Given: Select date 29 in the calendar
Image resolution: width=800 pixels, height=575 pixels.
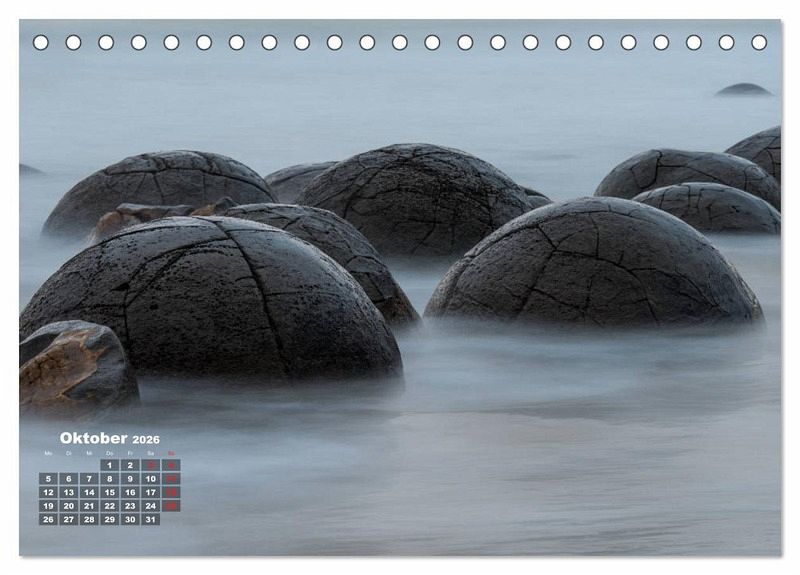Looking at the screenshot, I should (x=109, y=519).
